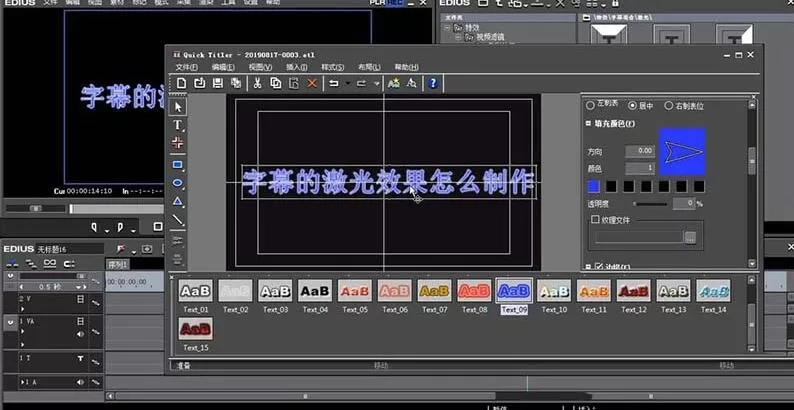The image size is (794, 410).
Task: Open the Redo history dropdown arrow
Action: click(x=376, y=84)
